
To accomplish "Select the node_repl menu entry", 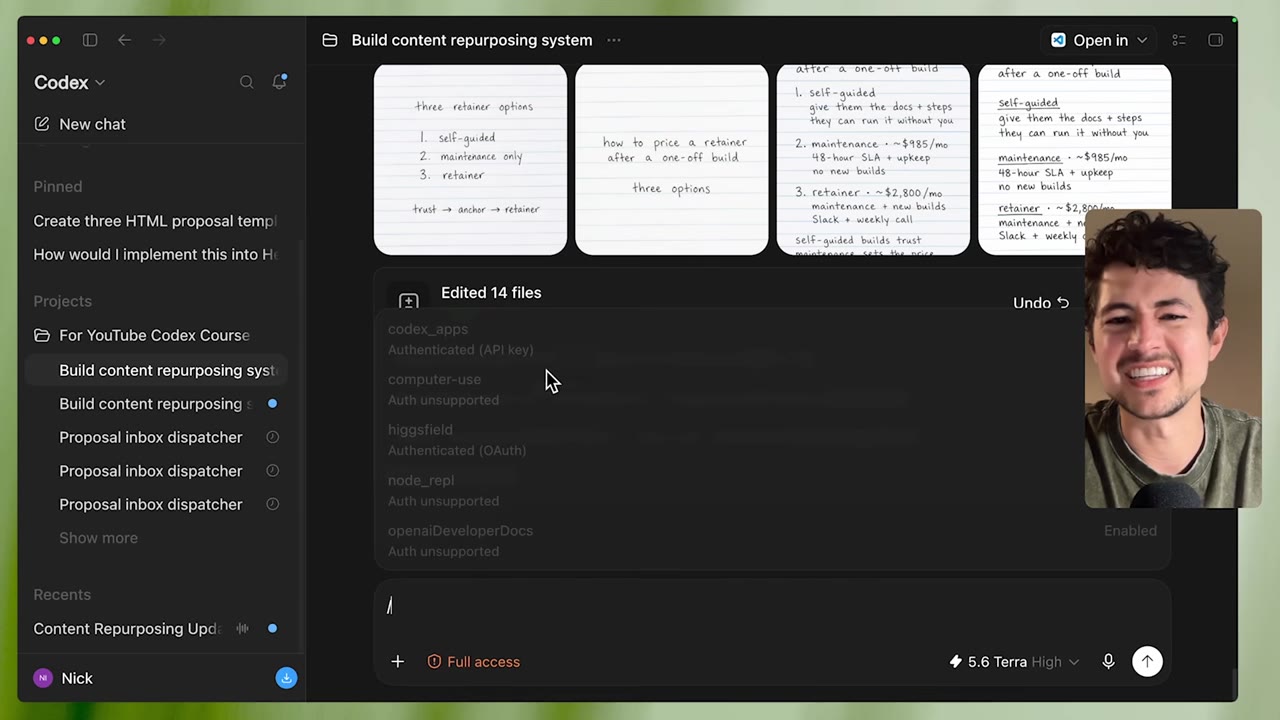I will tap(772, 490).
